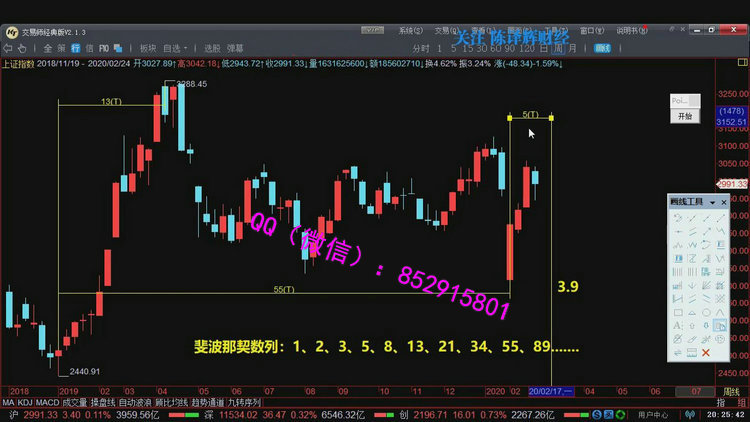Click the back arrow navigation icon

coord(9,47)
